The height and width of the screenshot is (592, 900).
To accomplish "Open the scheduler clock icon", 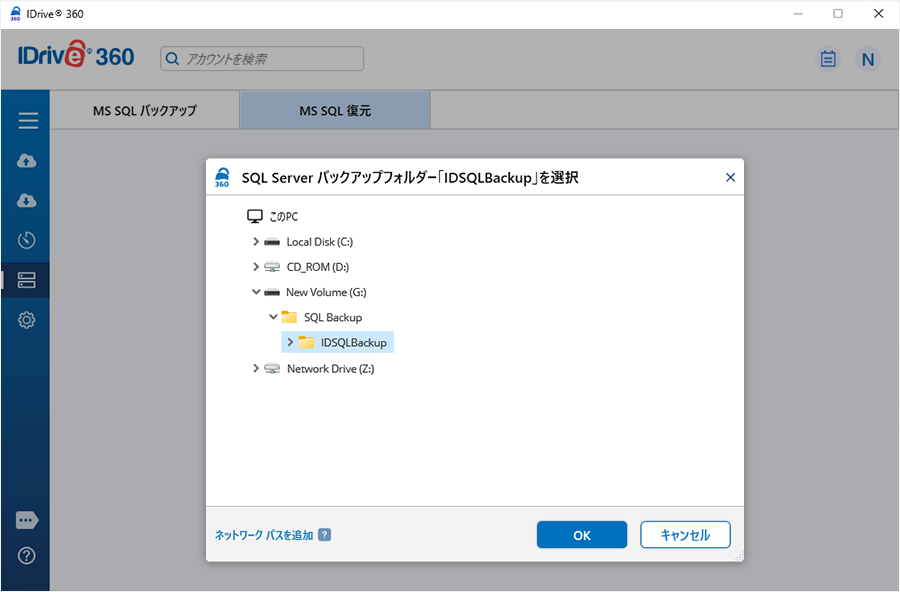I will 26,240.
